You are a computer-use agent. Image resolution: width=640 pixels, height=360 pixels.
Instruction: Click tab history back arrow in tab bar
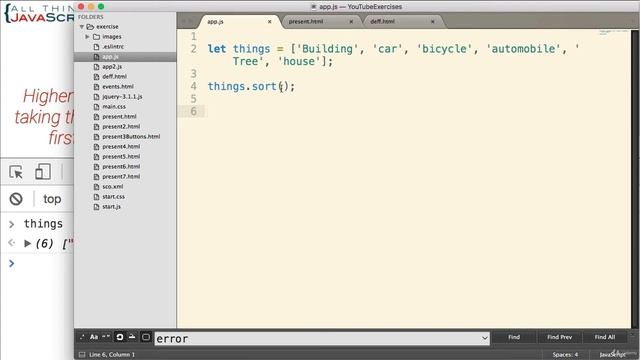tap(183, 22)
